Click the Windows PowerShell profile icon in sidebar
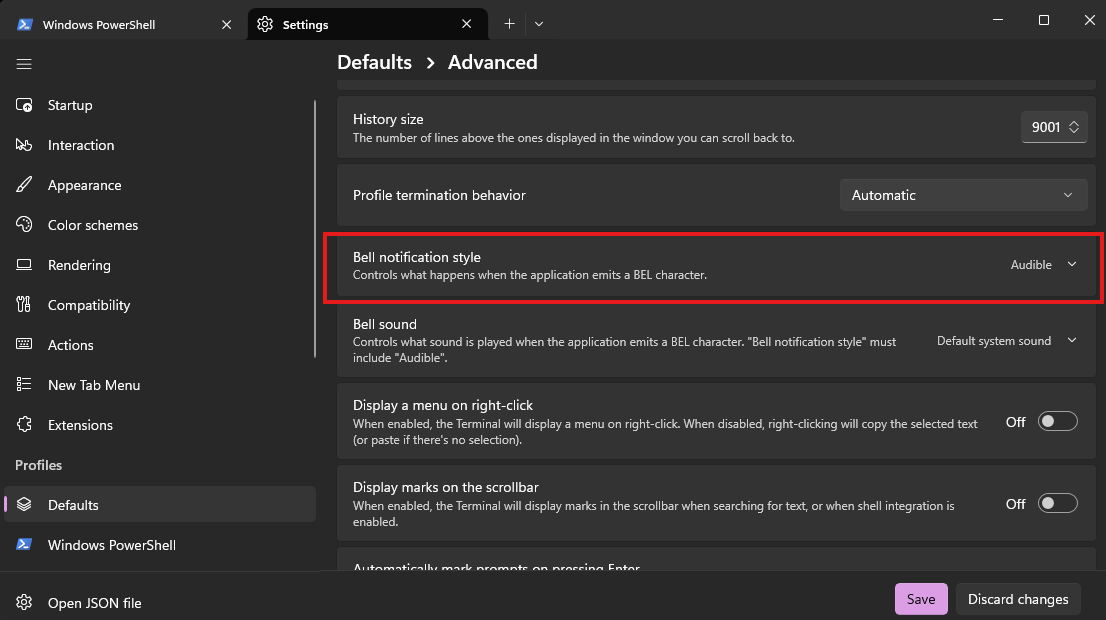 coord(24,545)
